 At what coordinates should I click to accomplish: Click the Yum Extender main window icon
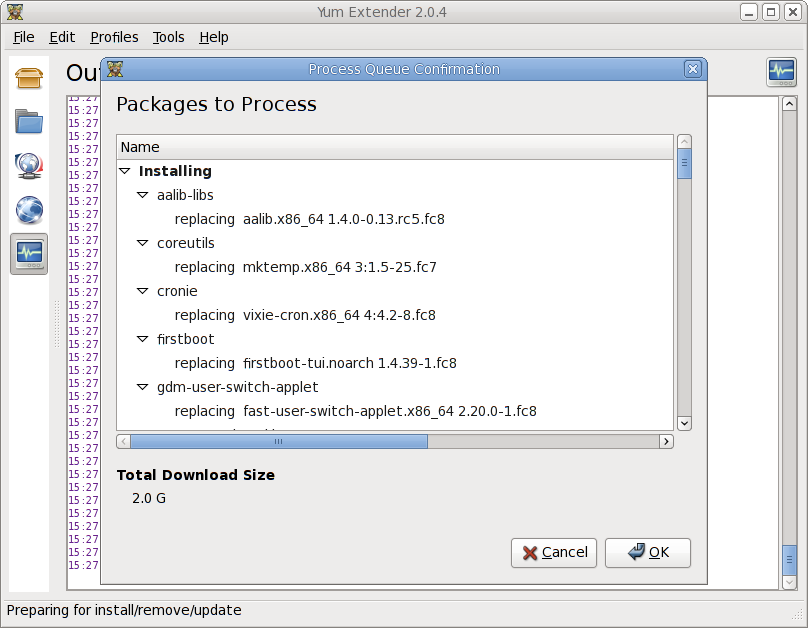tap(14, 12)
